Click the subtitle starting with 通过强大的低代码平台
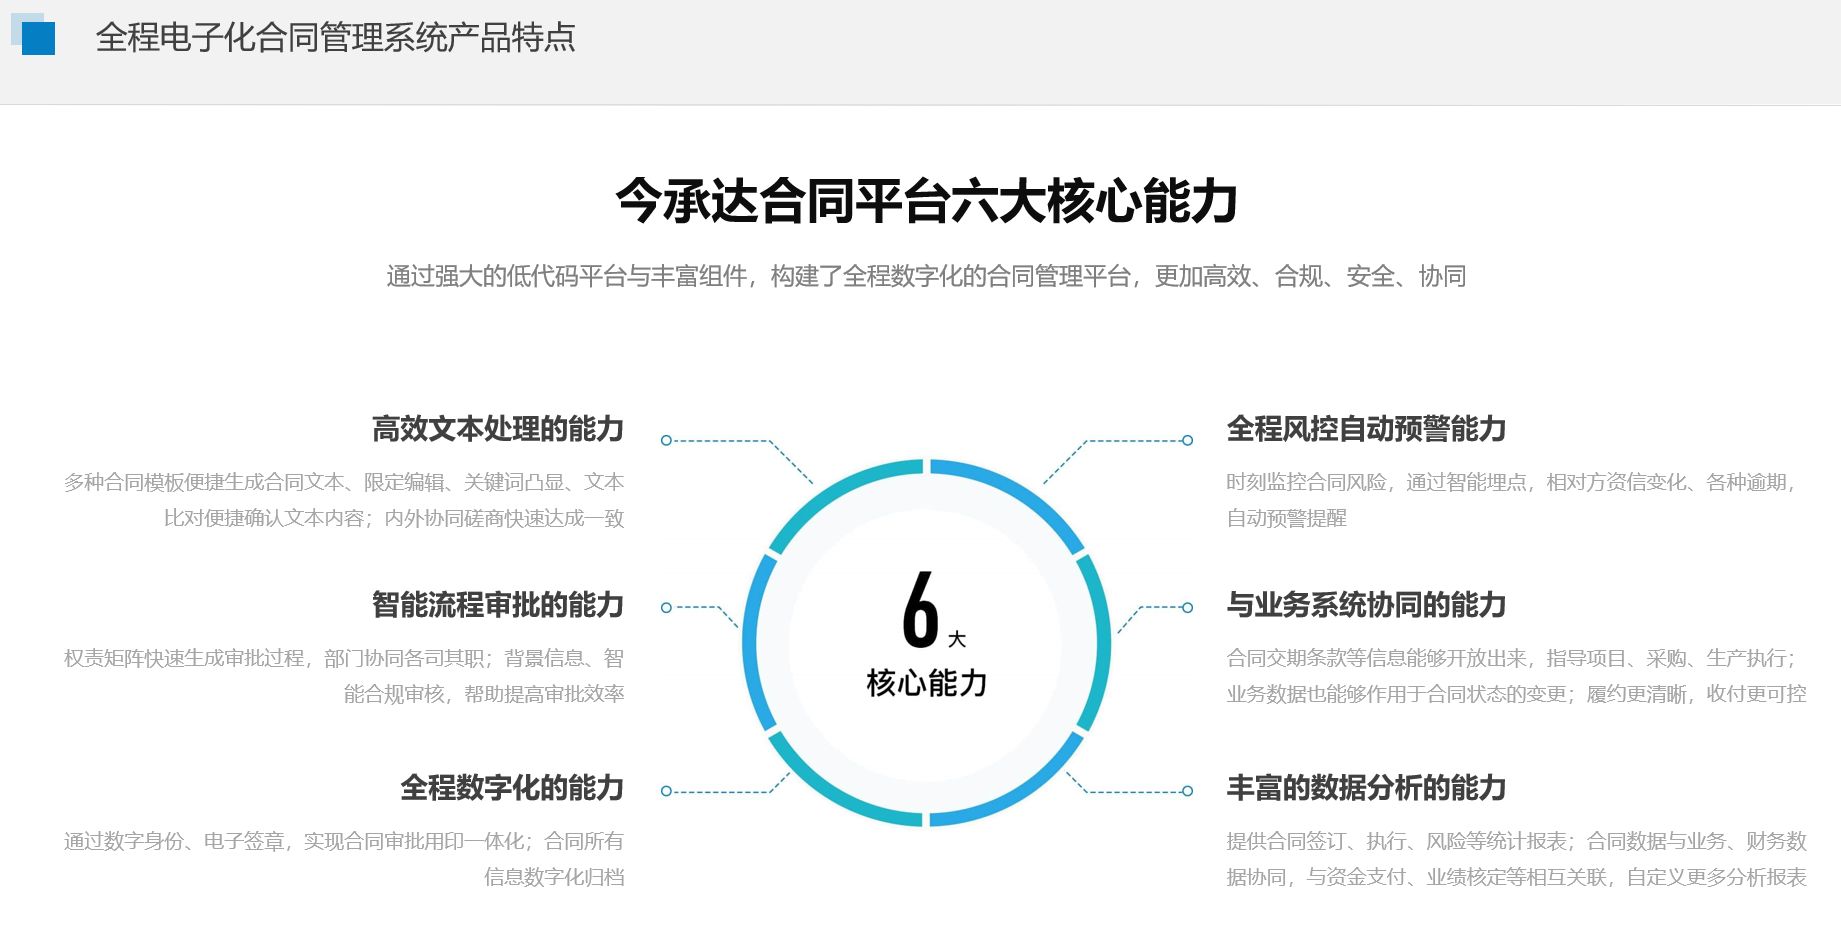This screenshot has width=1841, height=948. tap(926, 276)
